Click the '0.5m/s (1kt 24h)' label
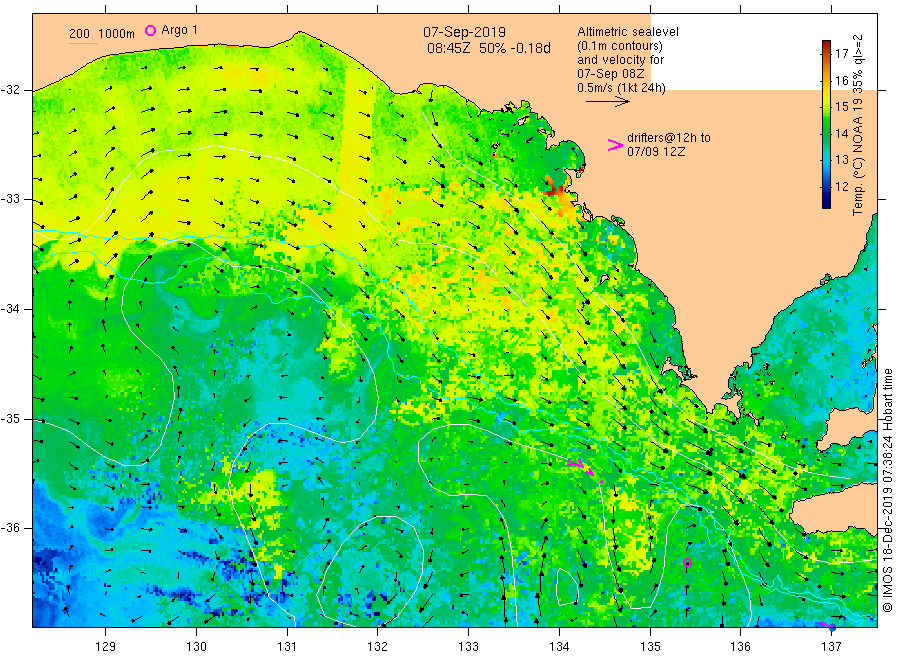900x660 pixels. point(621,88)
